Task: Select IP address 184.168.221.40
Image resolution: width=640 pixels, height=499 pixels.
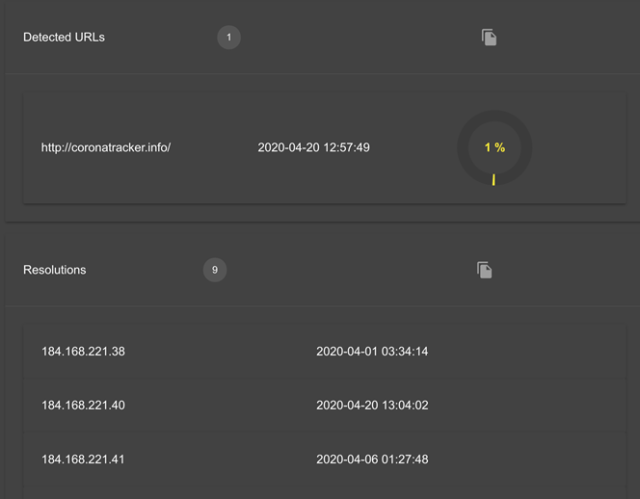Action: [x=83, y=405]
